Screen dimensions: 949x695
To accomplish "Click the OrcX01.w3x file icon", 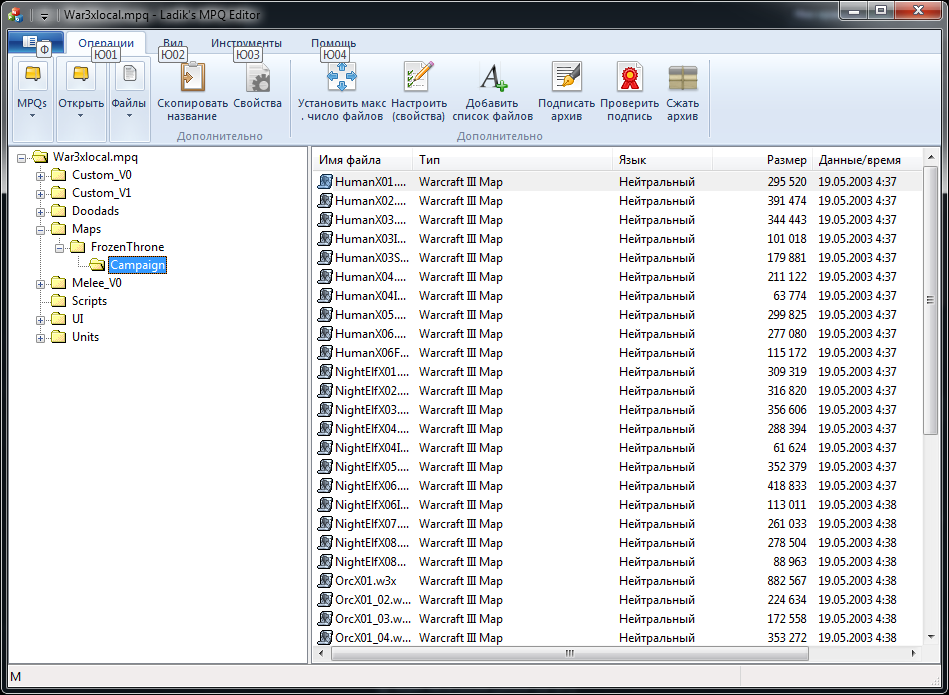I will click(x=326, y=581).
